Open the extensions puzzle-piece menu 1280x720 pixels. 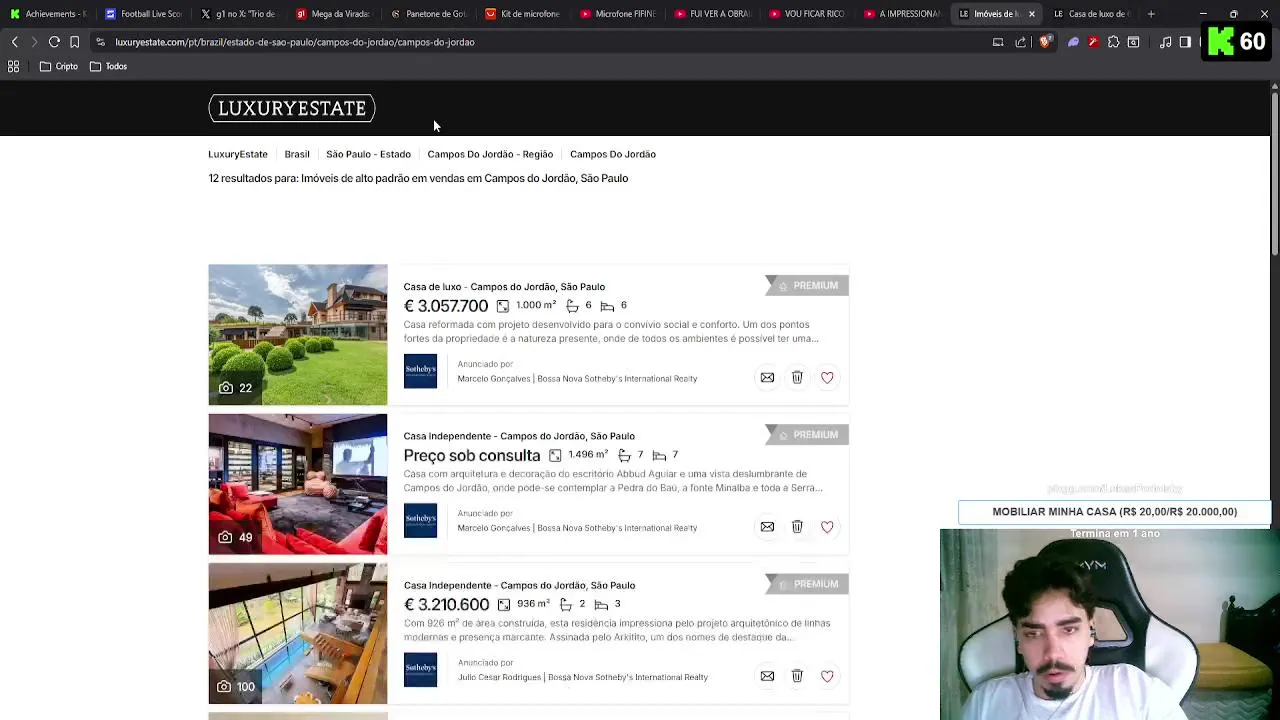click(x=1113, y=42)
